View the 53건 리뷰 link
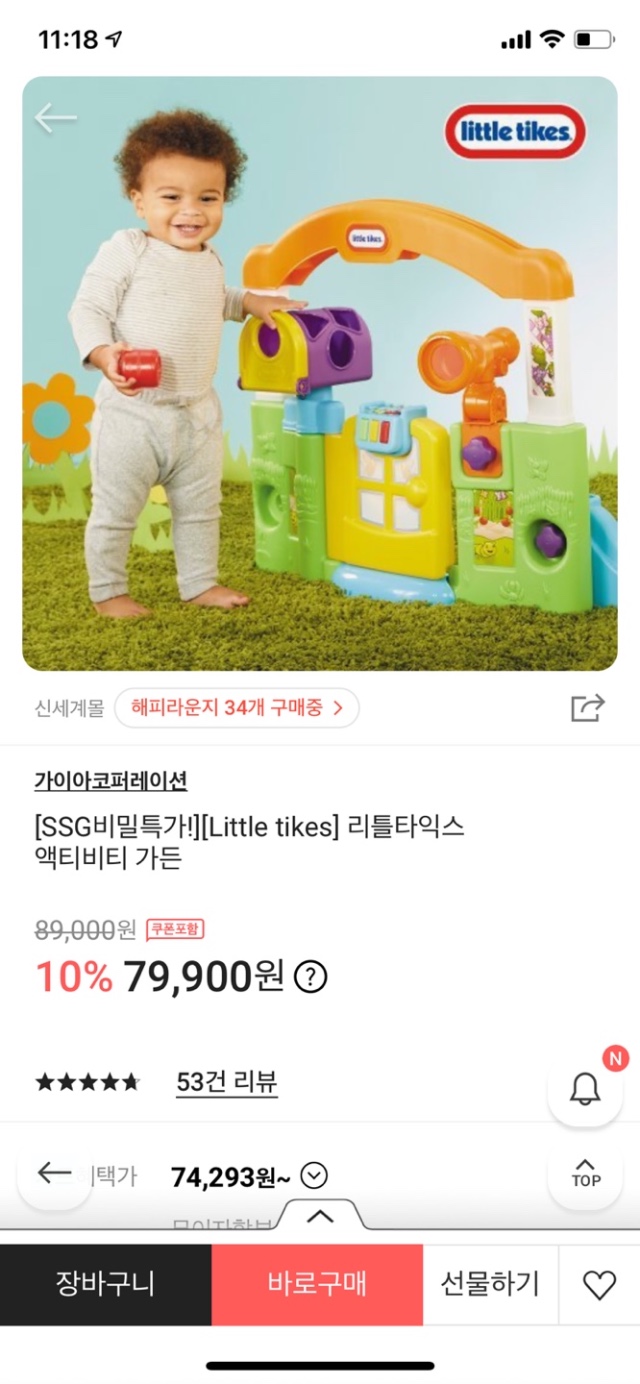This screenshot has width=640, height=1384. [x=227, y=1082]
